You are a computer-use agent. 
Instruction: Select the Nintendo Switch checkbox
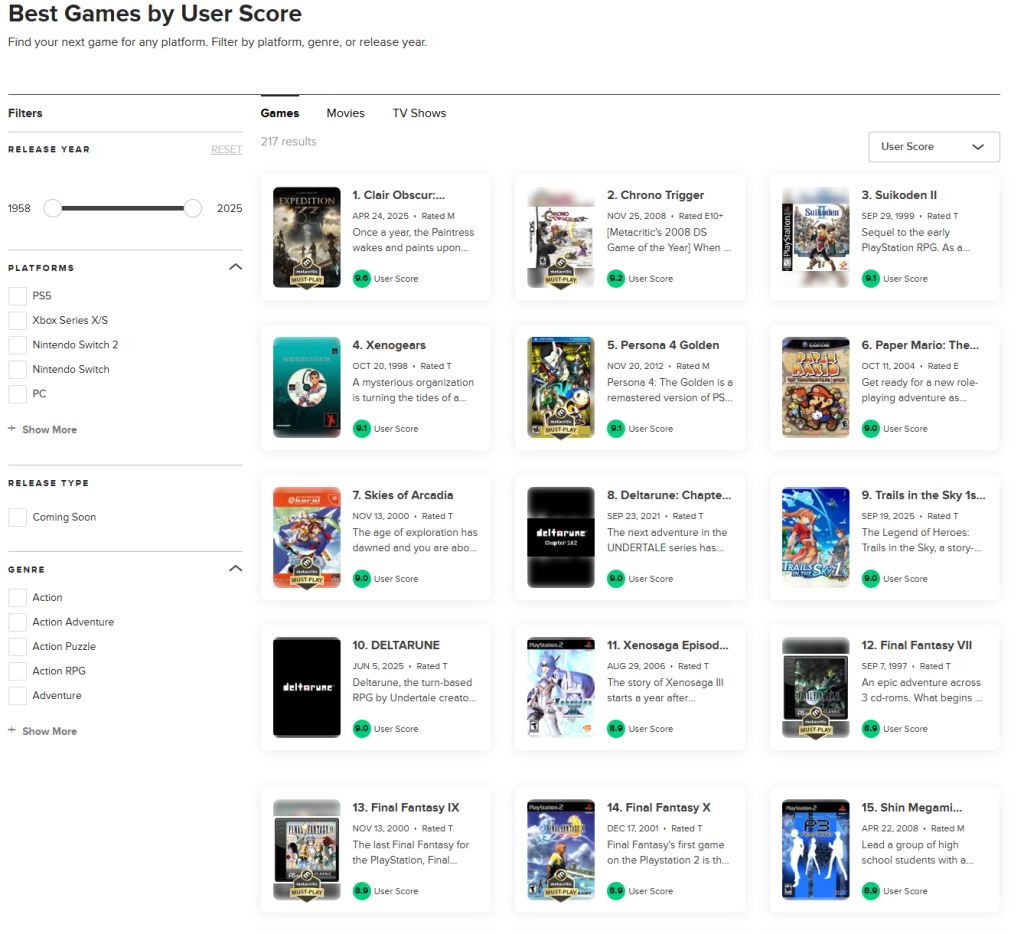pos(18,369)
